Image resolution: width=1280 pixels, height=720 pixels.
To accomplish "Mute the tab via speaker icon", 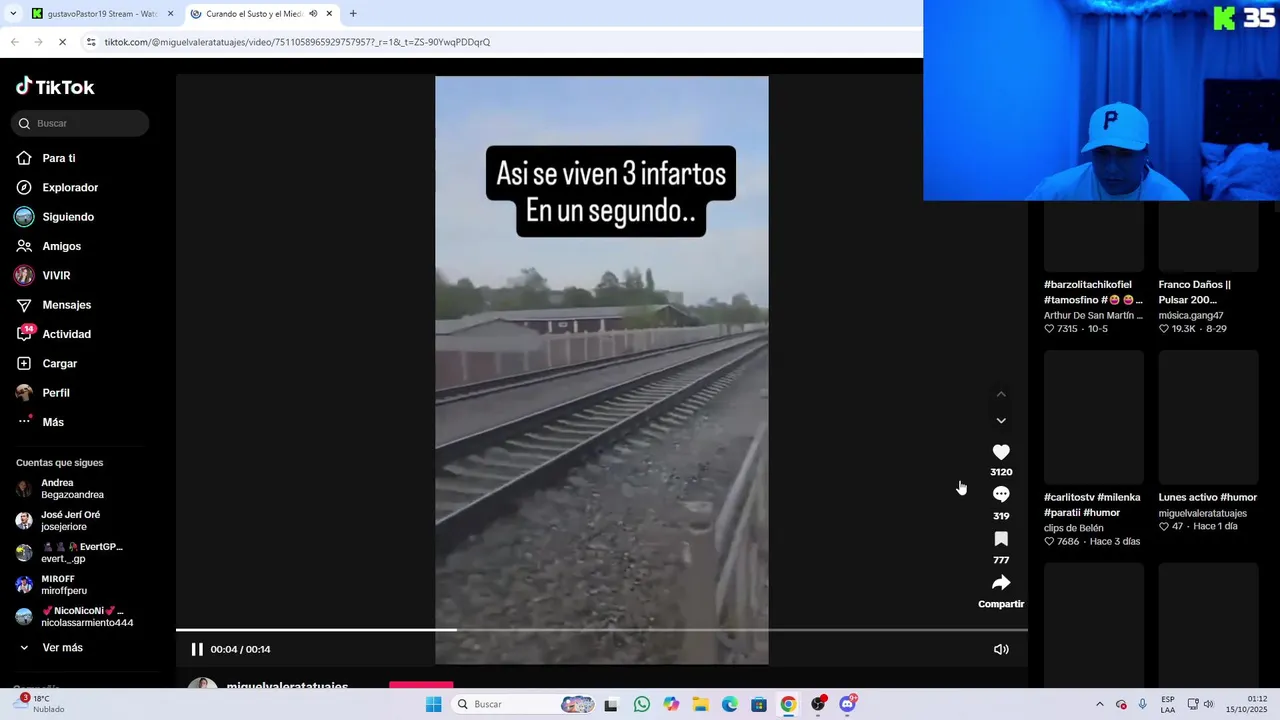I will pos(313,14).
